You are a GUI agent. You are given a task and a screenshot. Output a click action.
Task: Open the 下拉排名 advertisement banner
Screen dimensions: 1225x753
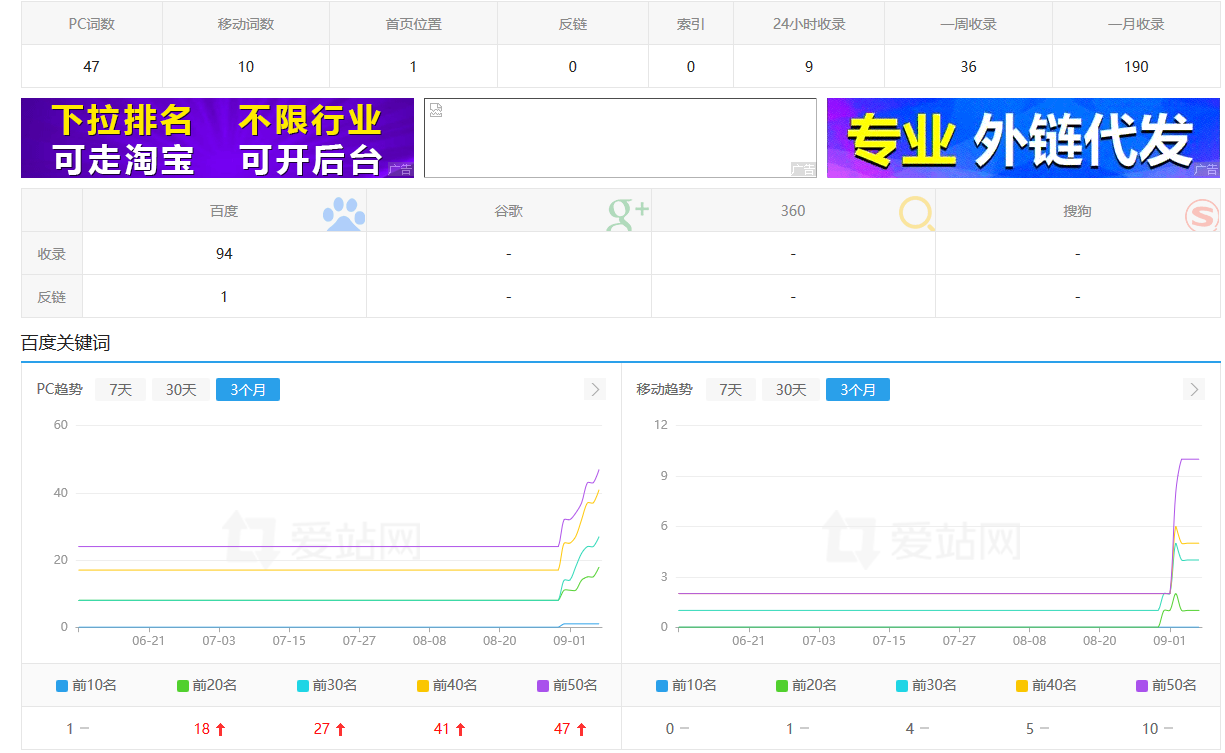coord(217,138)
